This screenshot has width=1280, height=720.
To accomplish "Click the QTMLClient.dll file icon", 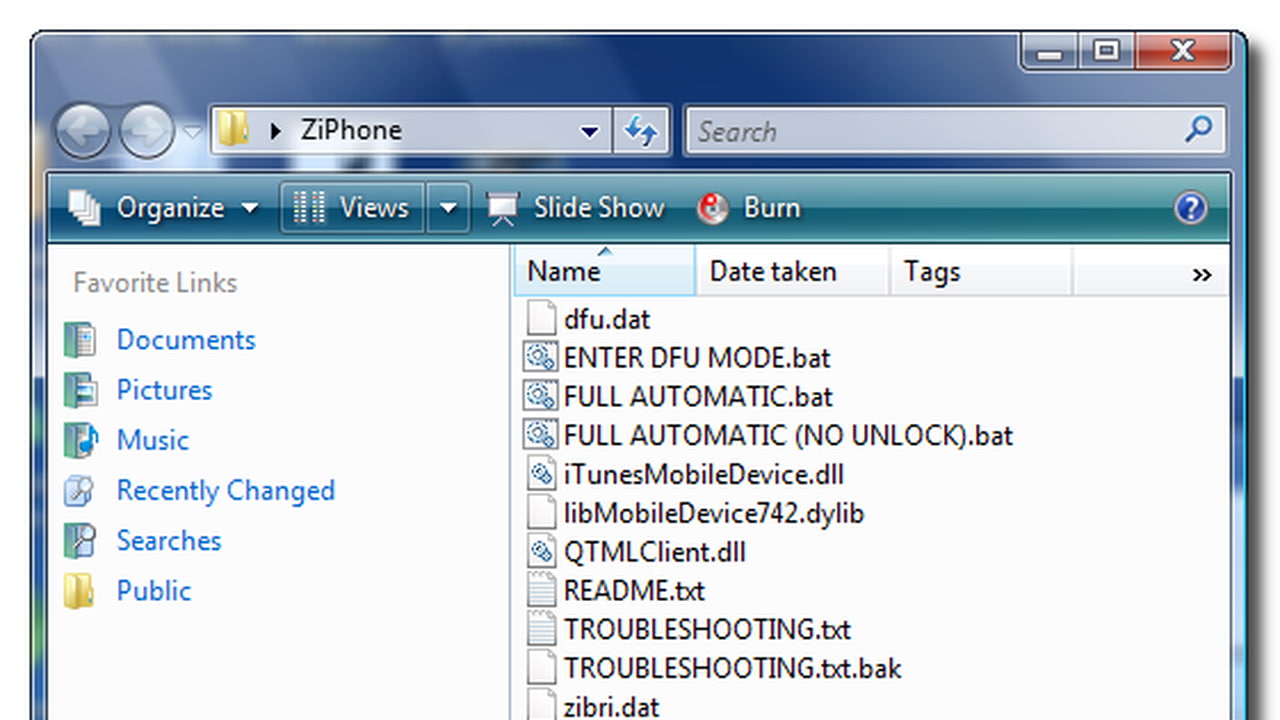I will [x=541, y=553].
